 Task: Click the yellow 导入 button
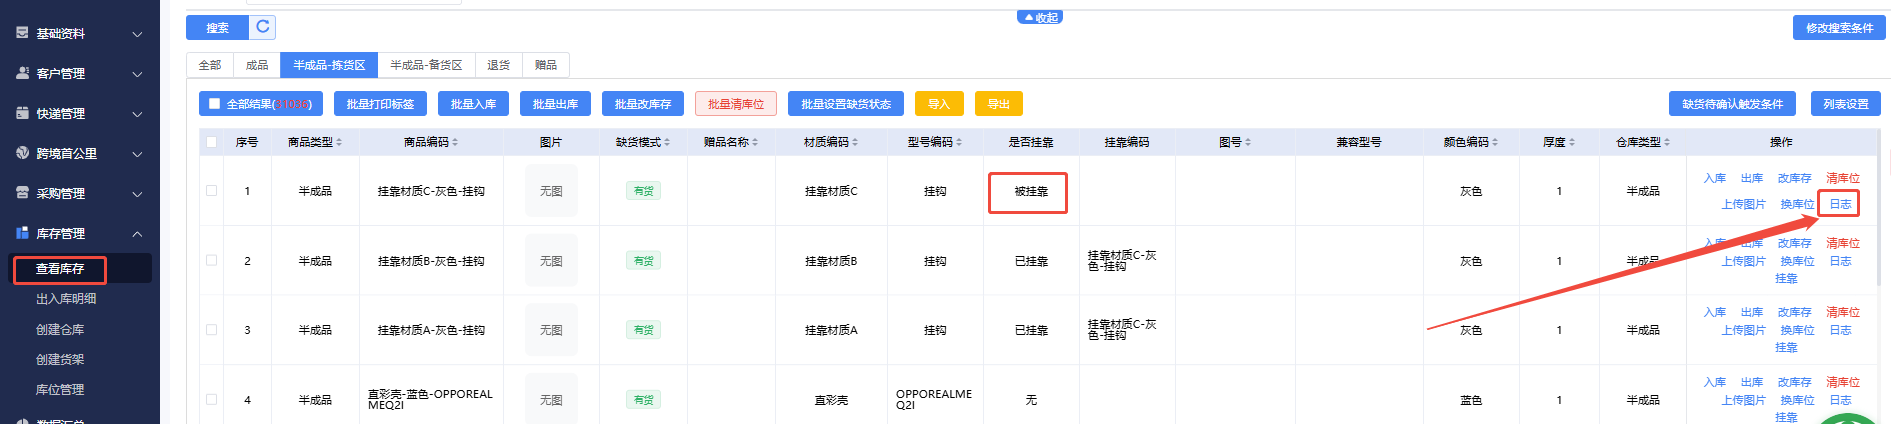tap(938, 104)
